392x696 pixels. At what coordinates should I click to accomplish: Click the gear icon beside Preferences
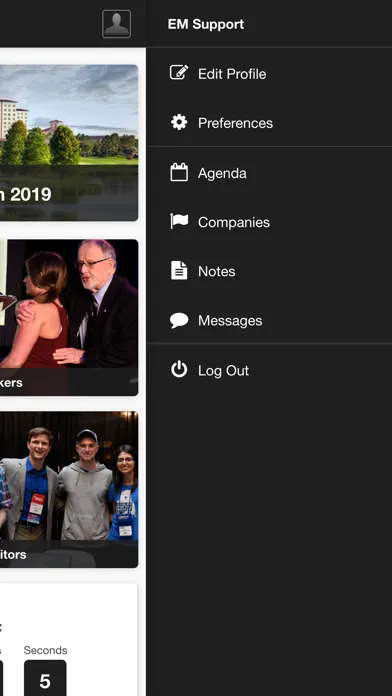179,122
